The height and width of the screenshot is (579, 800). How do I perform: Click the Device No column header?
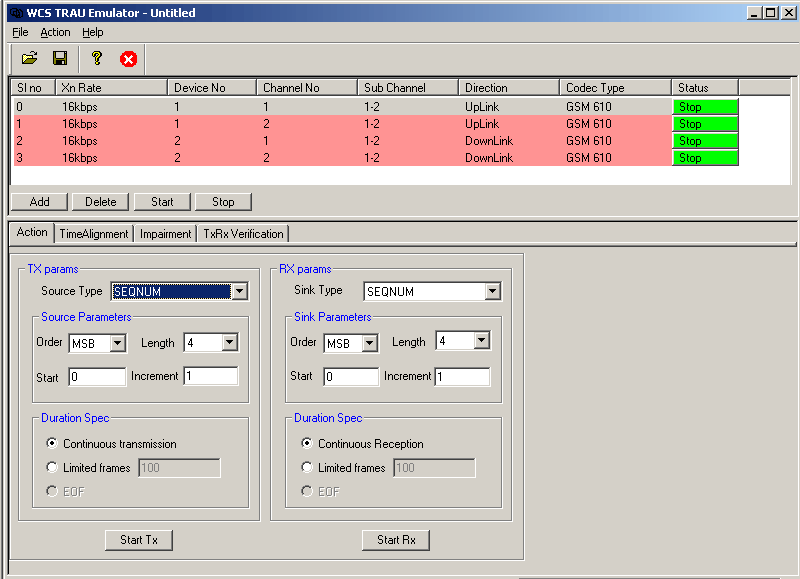click(212, 88)
